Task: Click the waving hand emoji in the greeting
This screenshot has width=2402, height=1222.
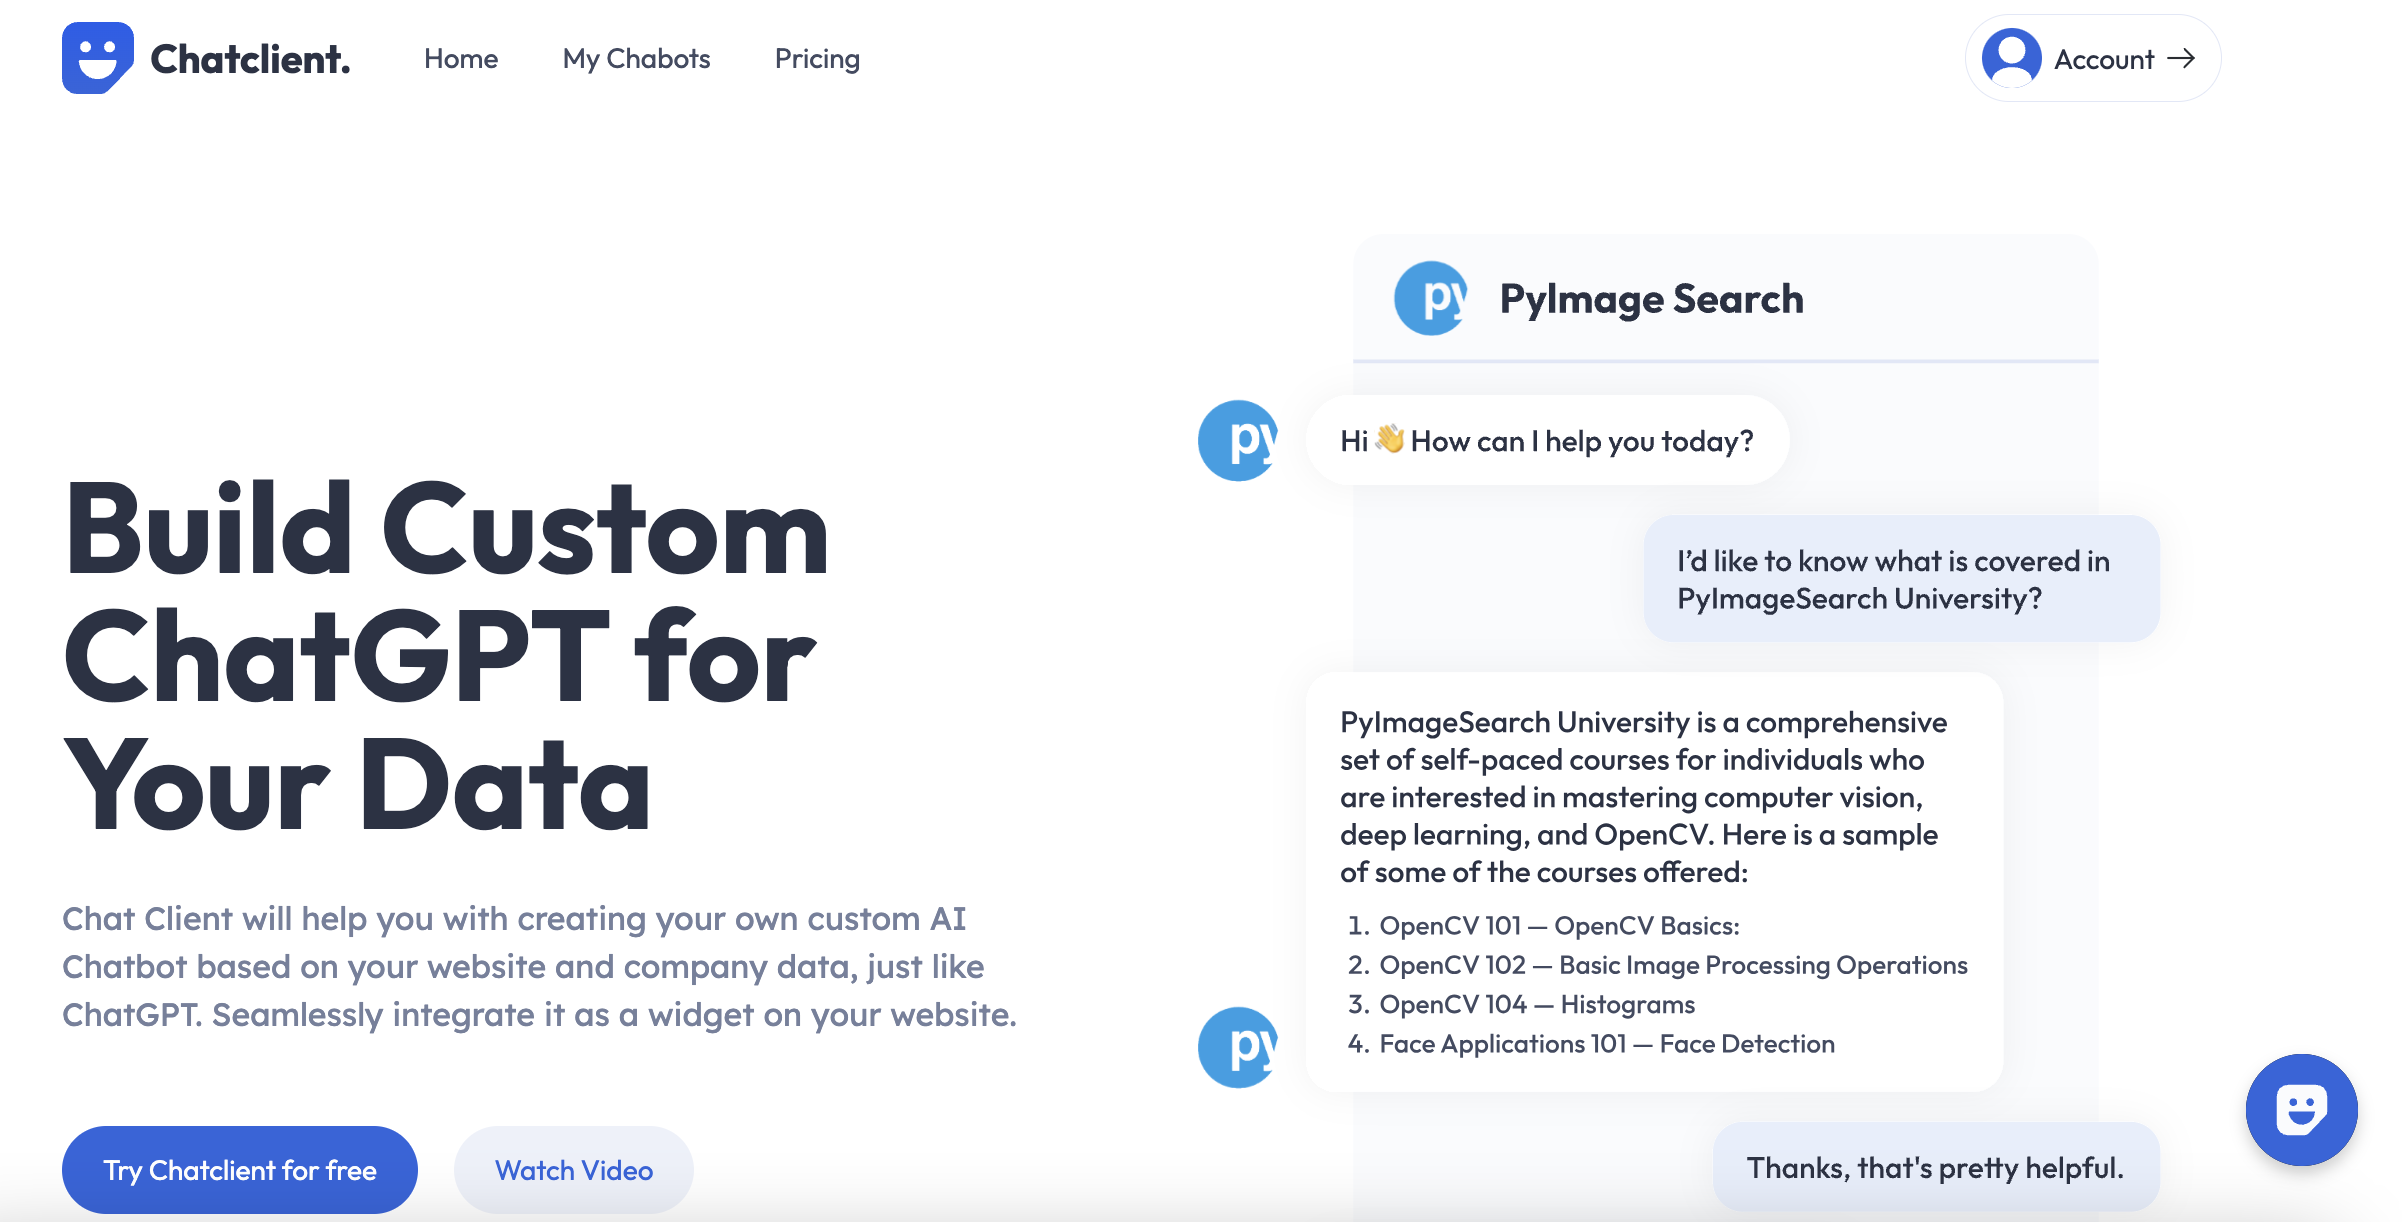Action: tap(1389, 439)
